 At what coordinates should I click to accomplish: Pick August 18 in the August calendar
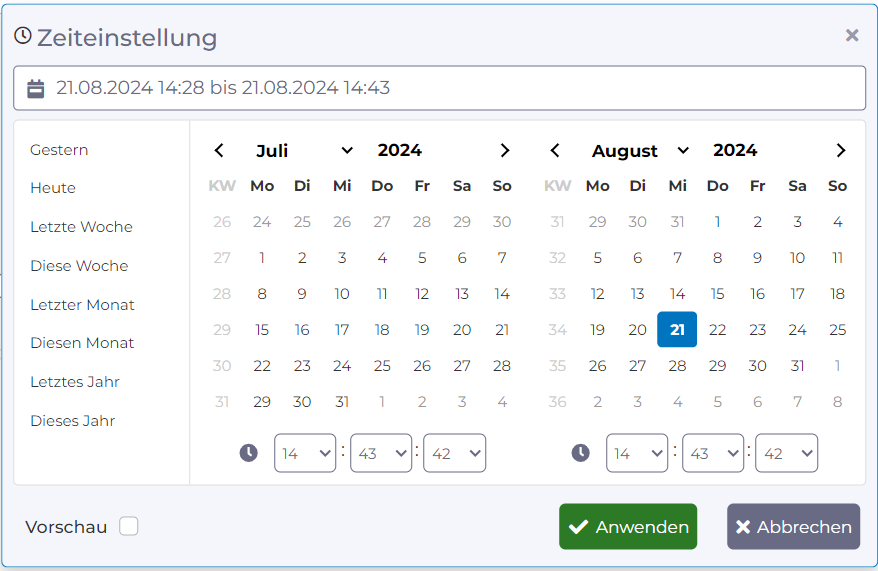[837, 294]
